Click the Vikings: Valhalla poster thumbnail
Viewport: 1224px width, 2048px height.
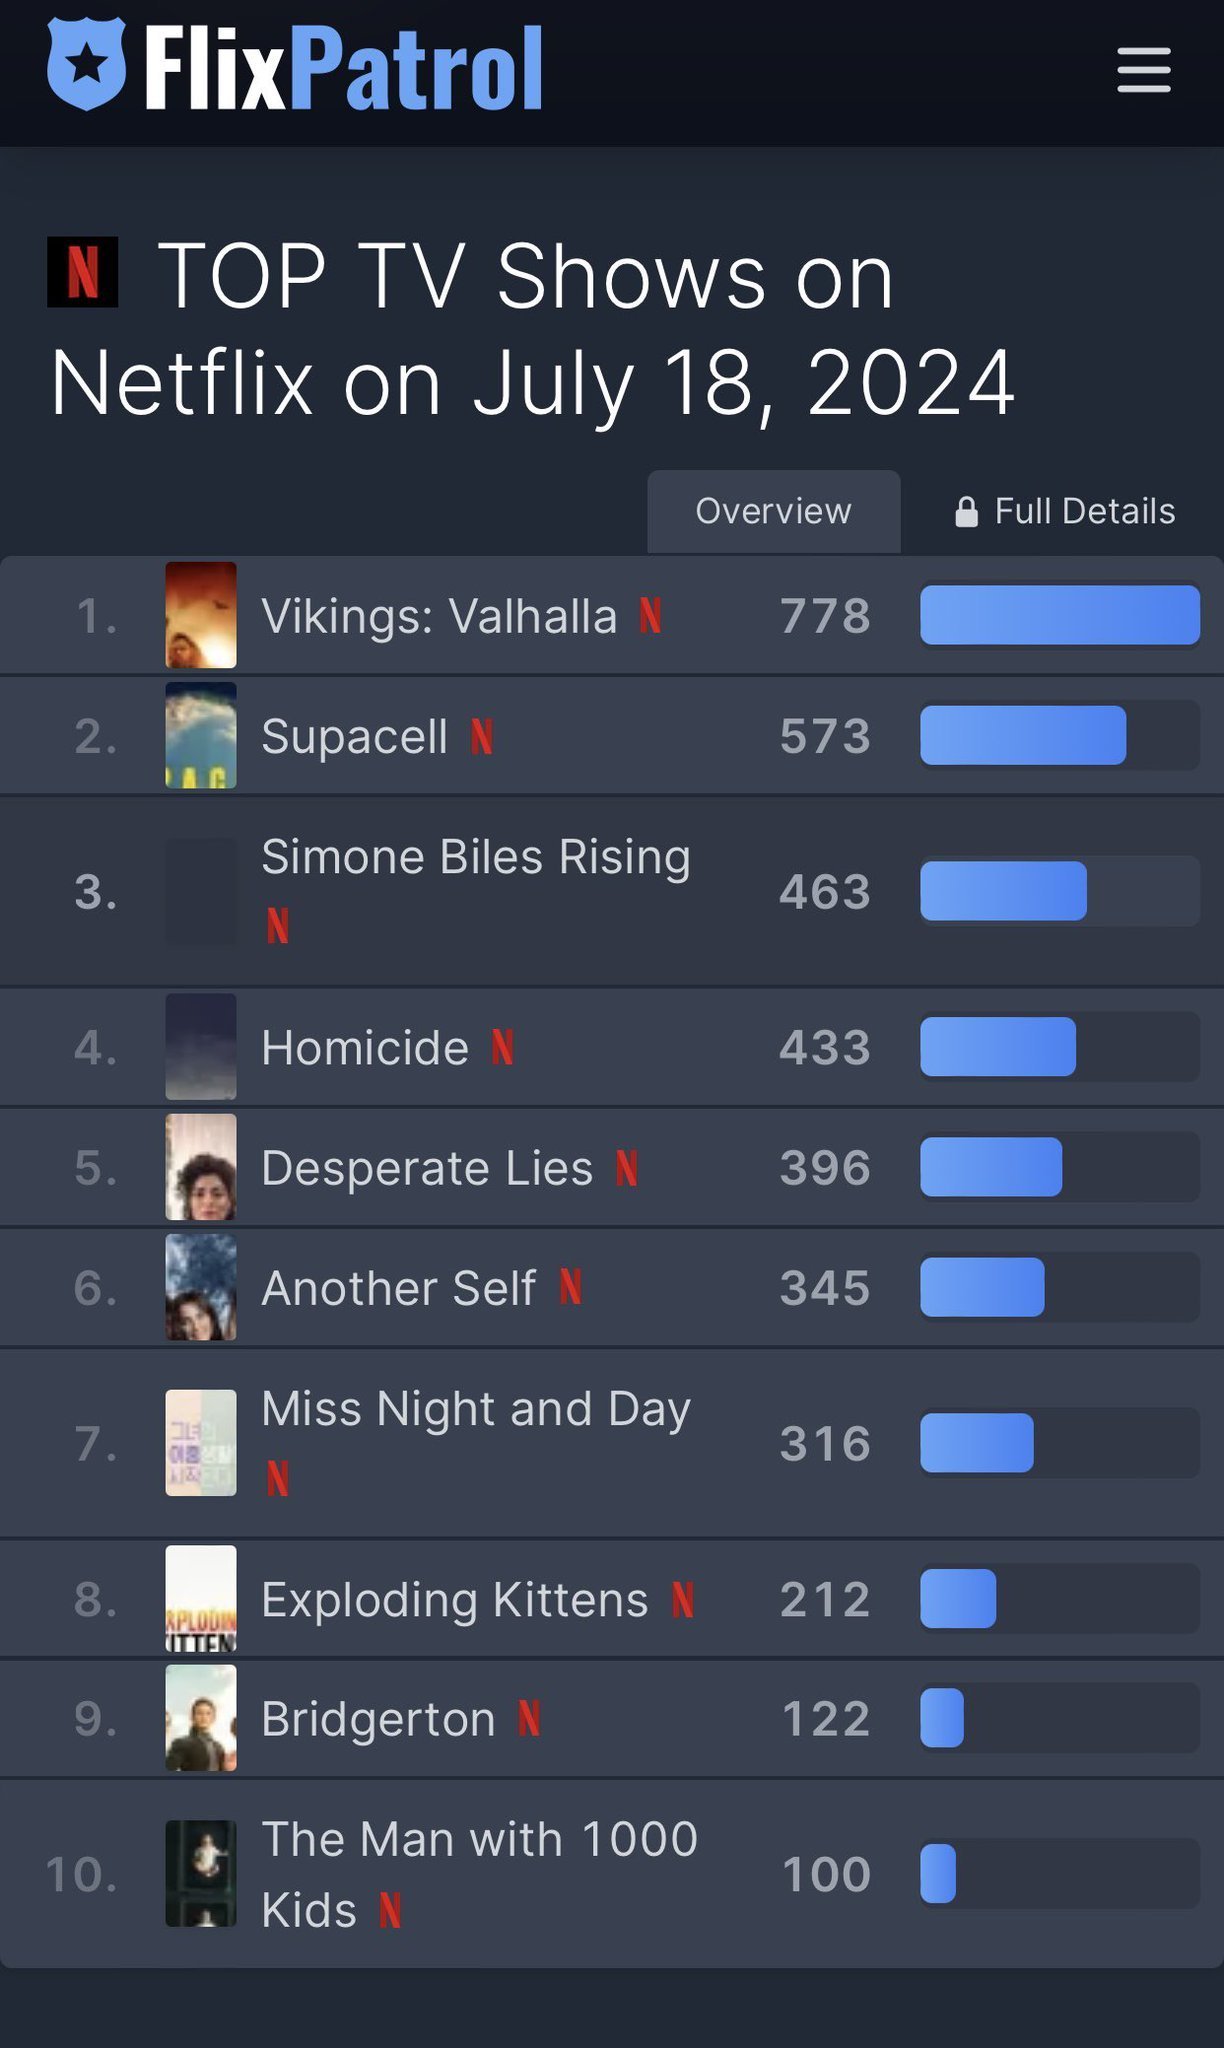click(201, 615)
